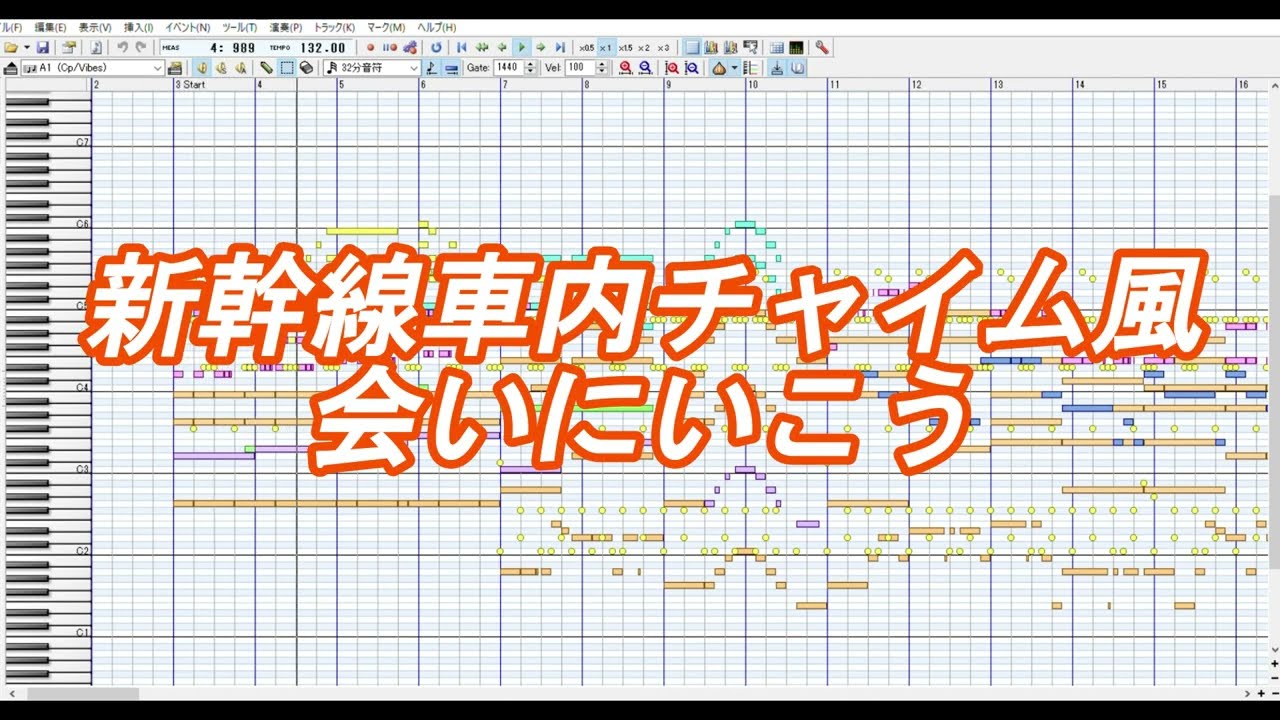Toggle the single note input mode icon
Screen dimensions: 1280x720
click(x=431, y=67)
